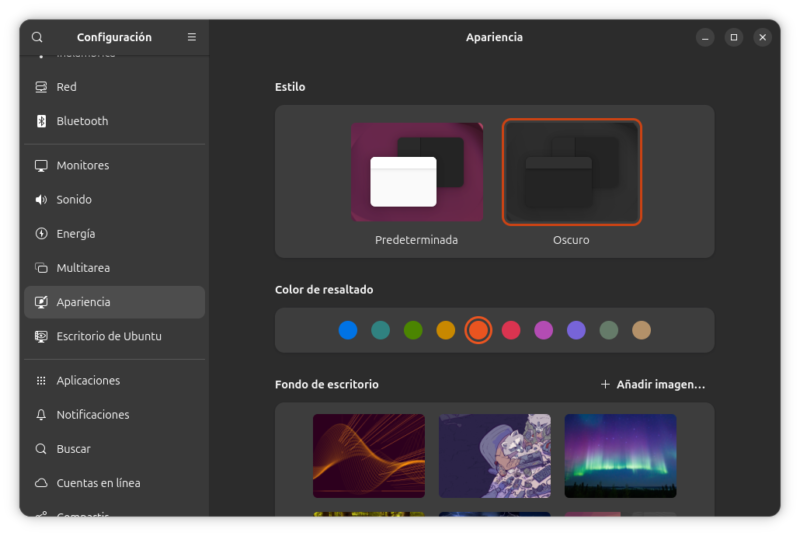
Task: Click the Cuentas en línea cloud icon
Action: [41, 483]
